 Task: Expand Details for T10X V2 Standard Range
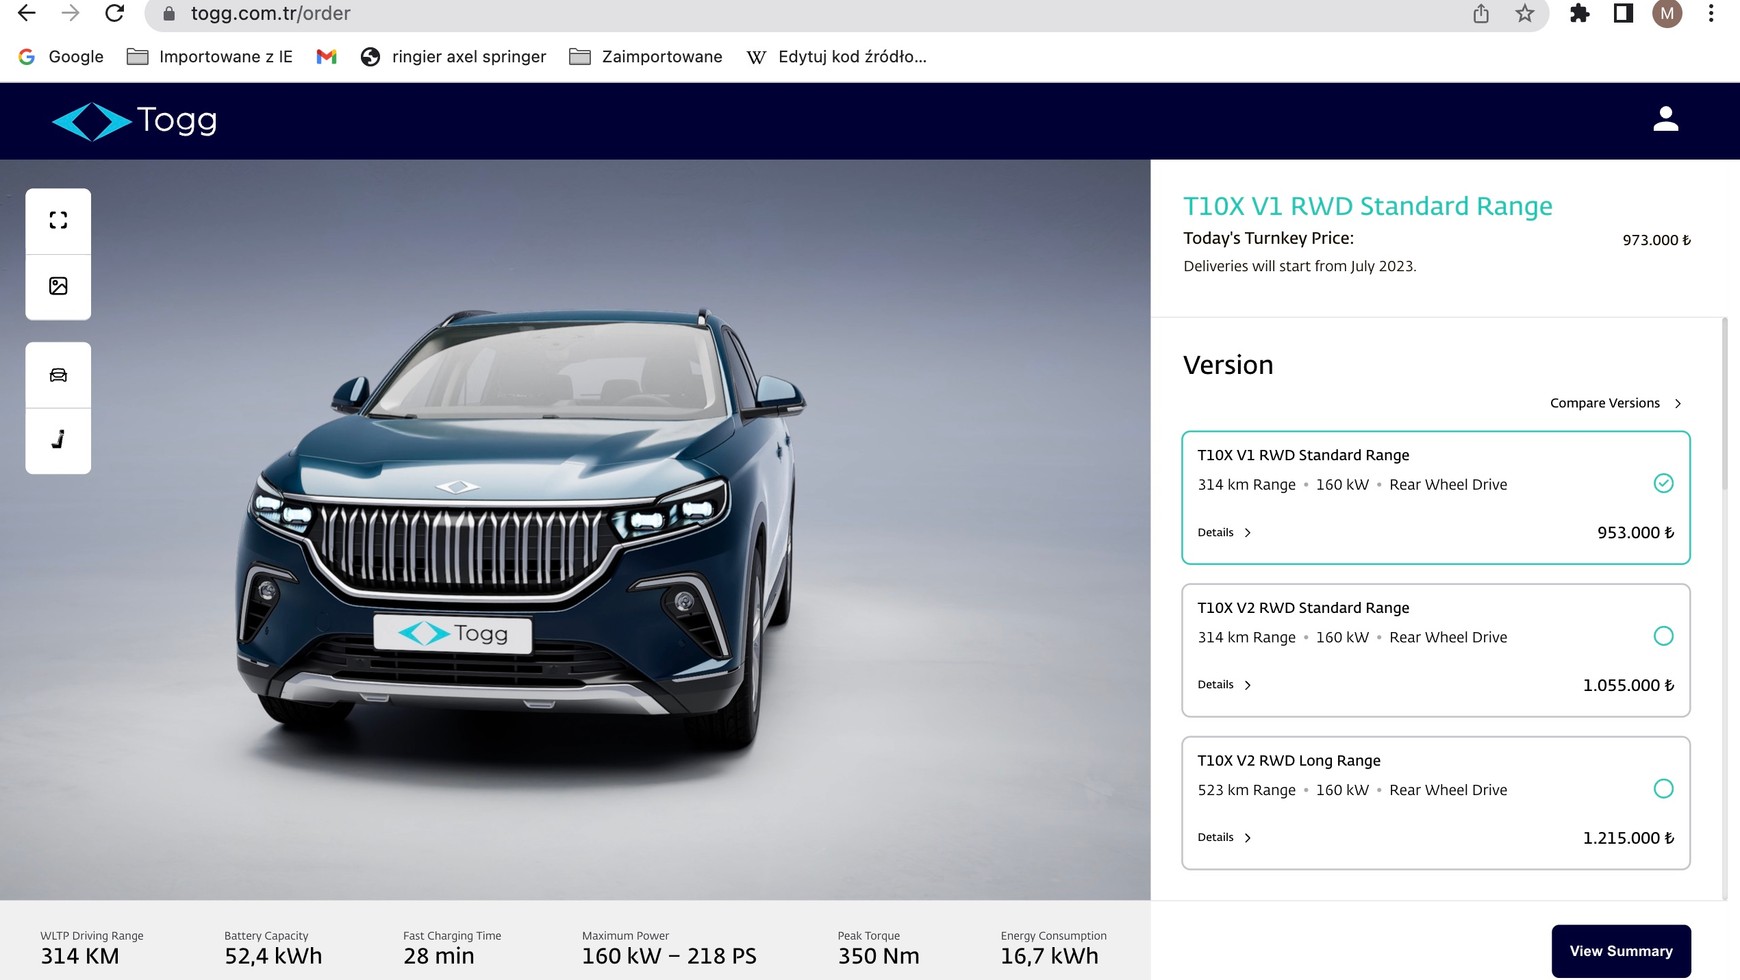point(1224,685)
